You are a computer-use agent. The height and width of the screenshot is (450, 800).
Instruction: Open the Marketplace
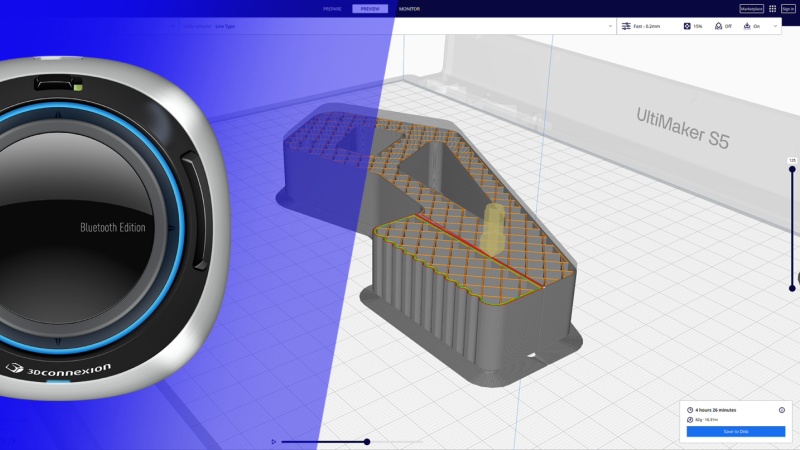(x=752, y=9)
